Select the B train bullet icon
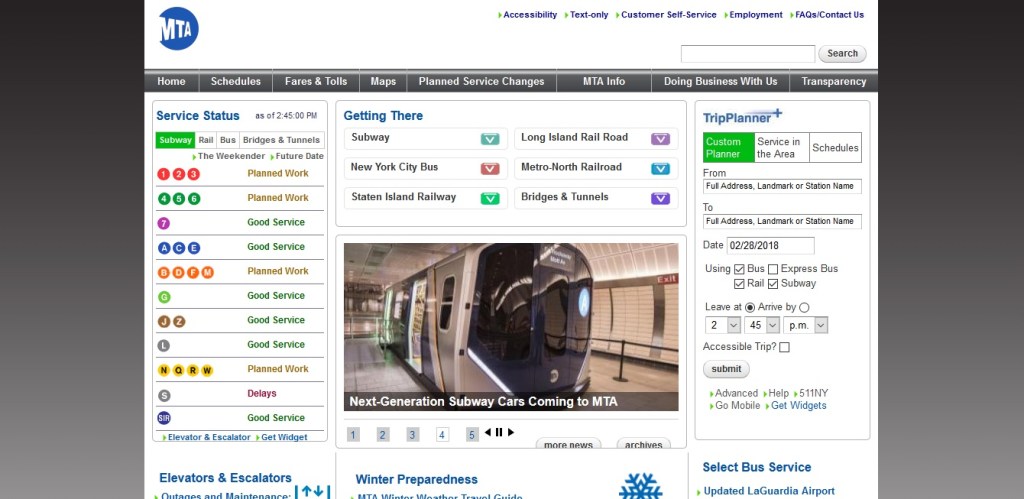The width and height of the screenshot is (1024, 499). click(x=164, y=272)
